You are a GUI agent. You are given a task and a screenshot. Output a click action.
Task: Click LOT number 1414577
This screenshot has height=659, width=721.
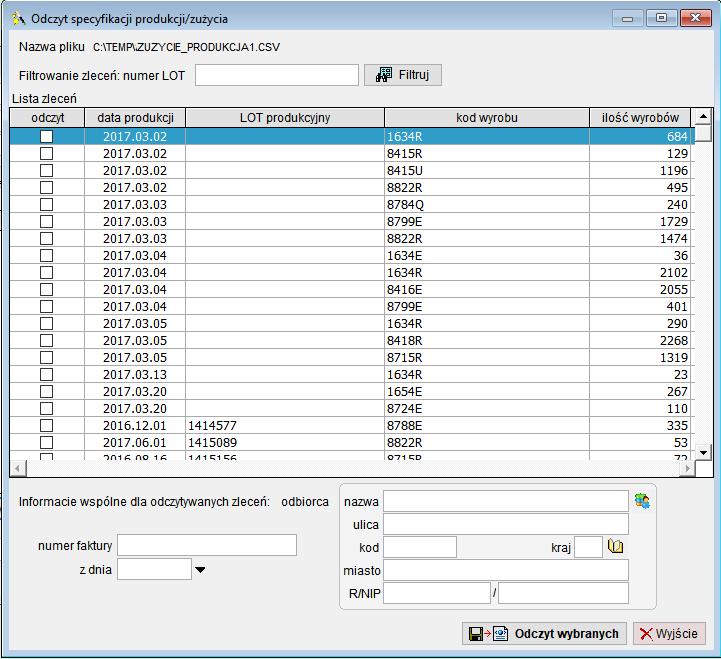coord(212,426)
